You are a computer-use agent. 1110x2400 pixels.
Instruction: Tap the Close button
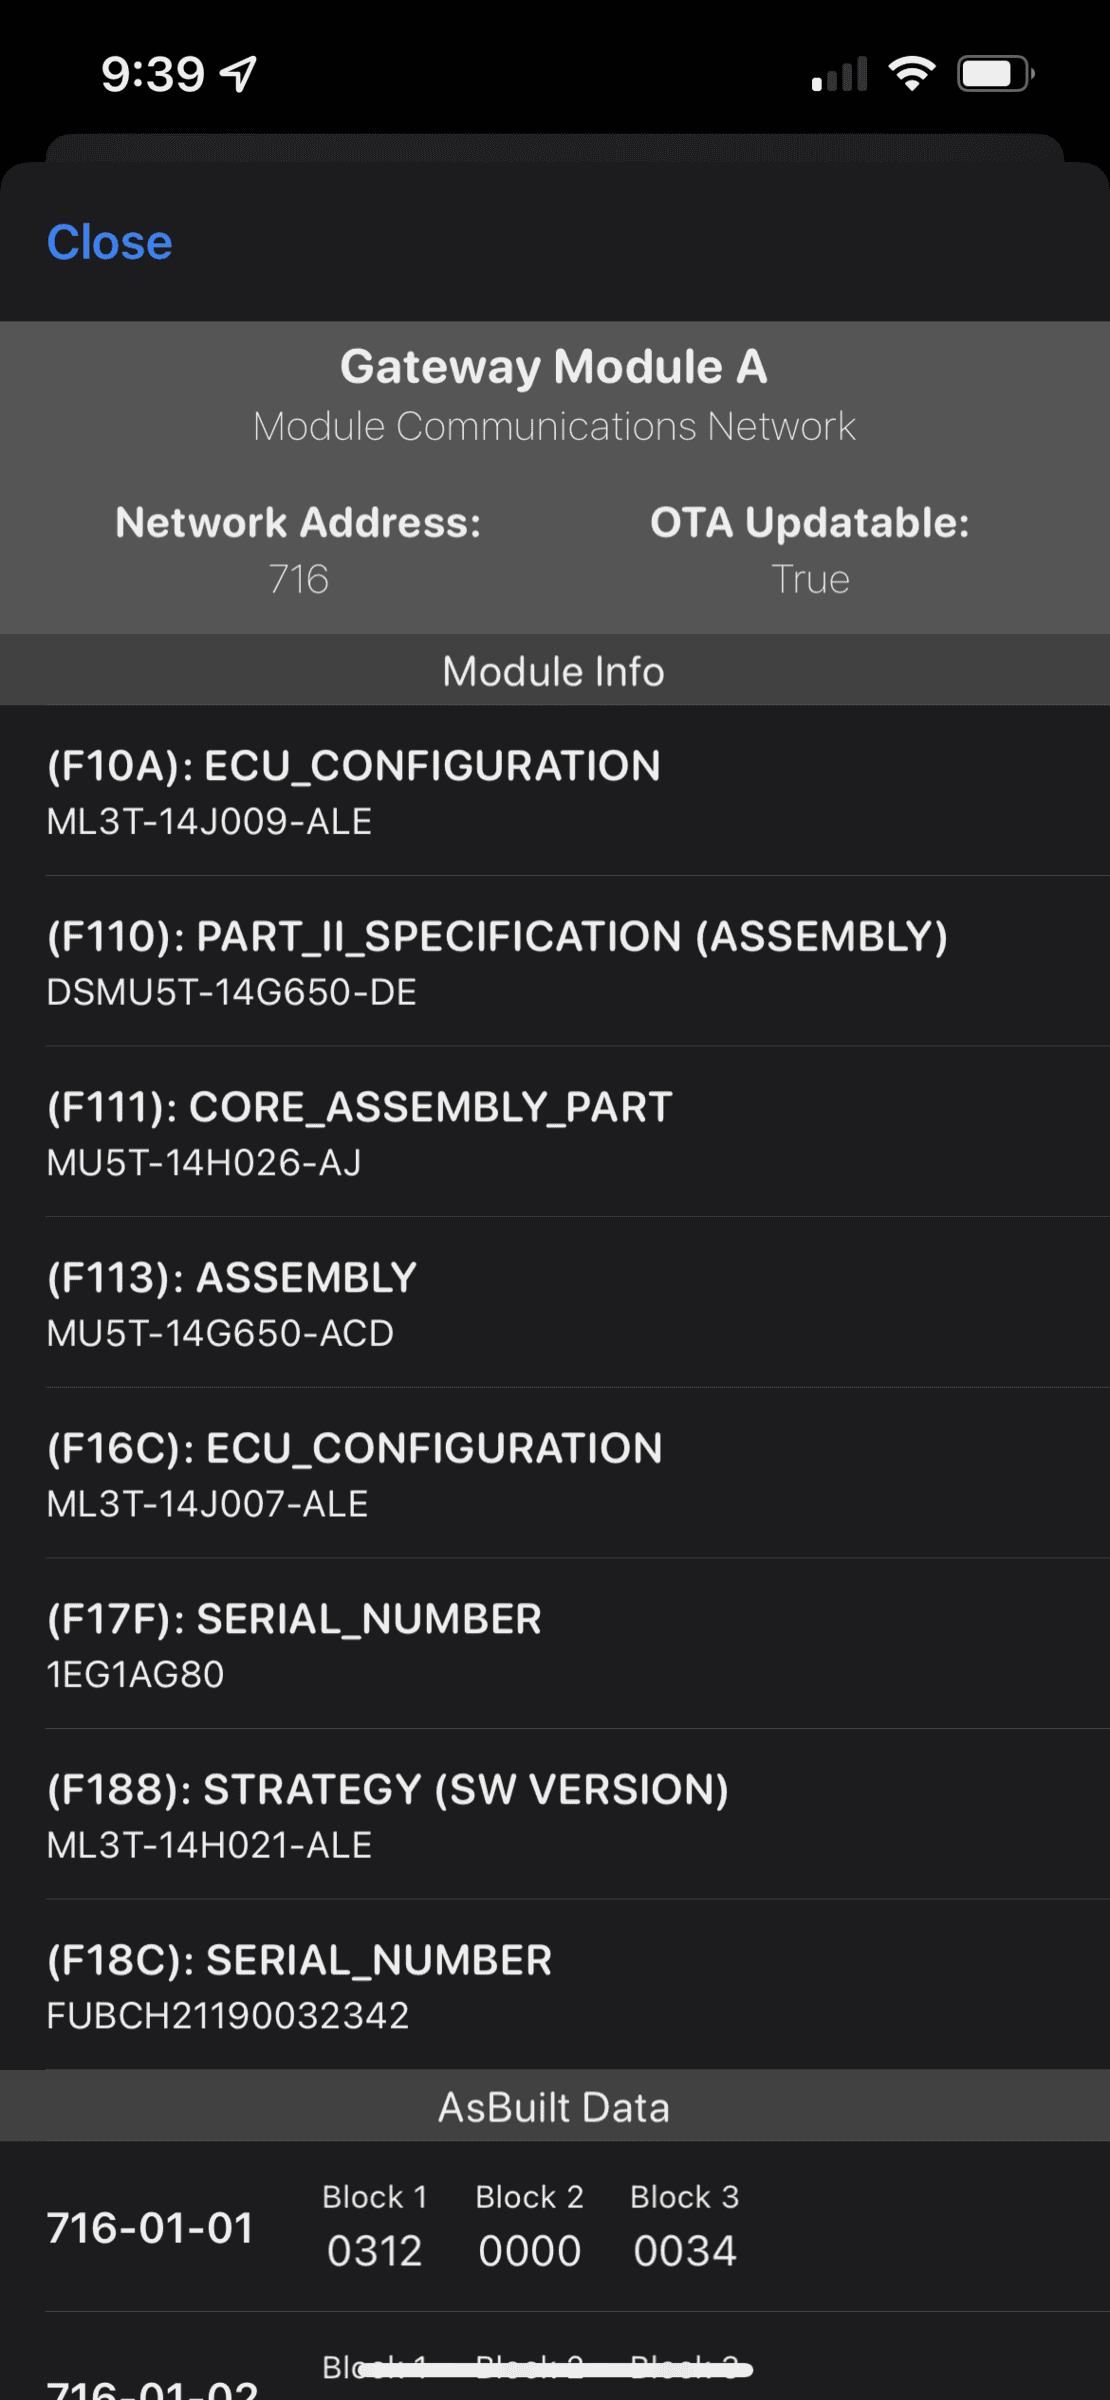point(110,243)
